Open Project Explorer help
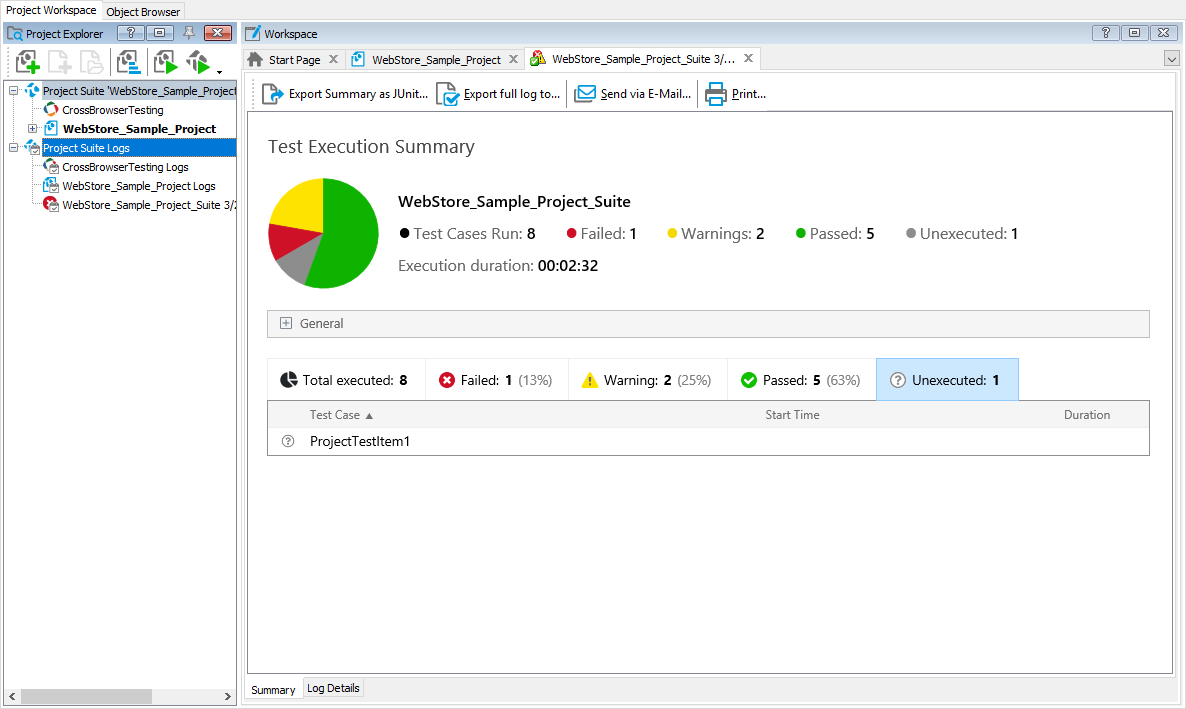Screen dimensions: 1186x709 pos(130,33)
